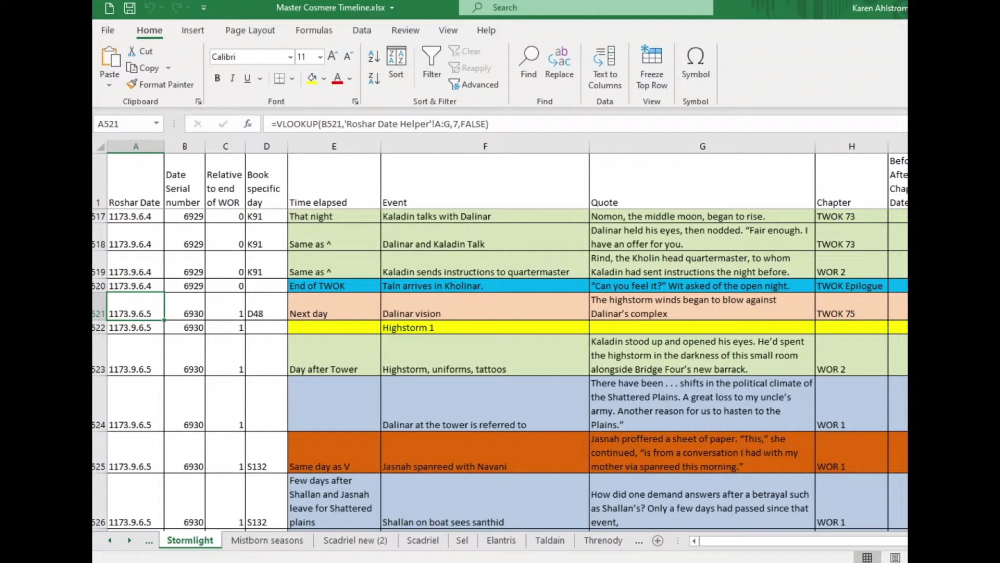
Task: Open Find with magnifier icon
Action: point(529,62)
